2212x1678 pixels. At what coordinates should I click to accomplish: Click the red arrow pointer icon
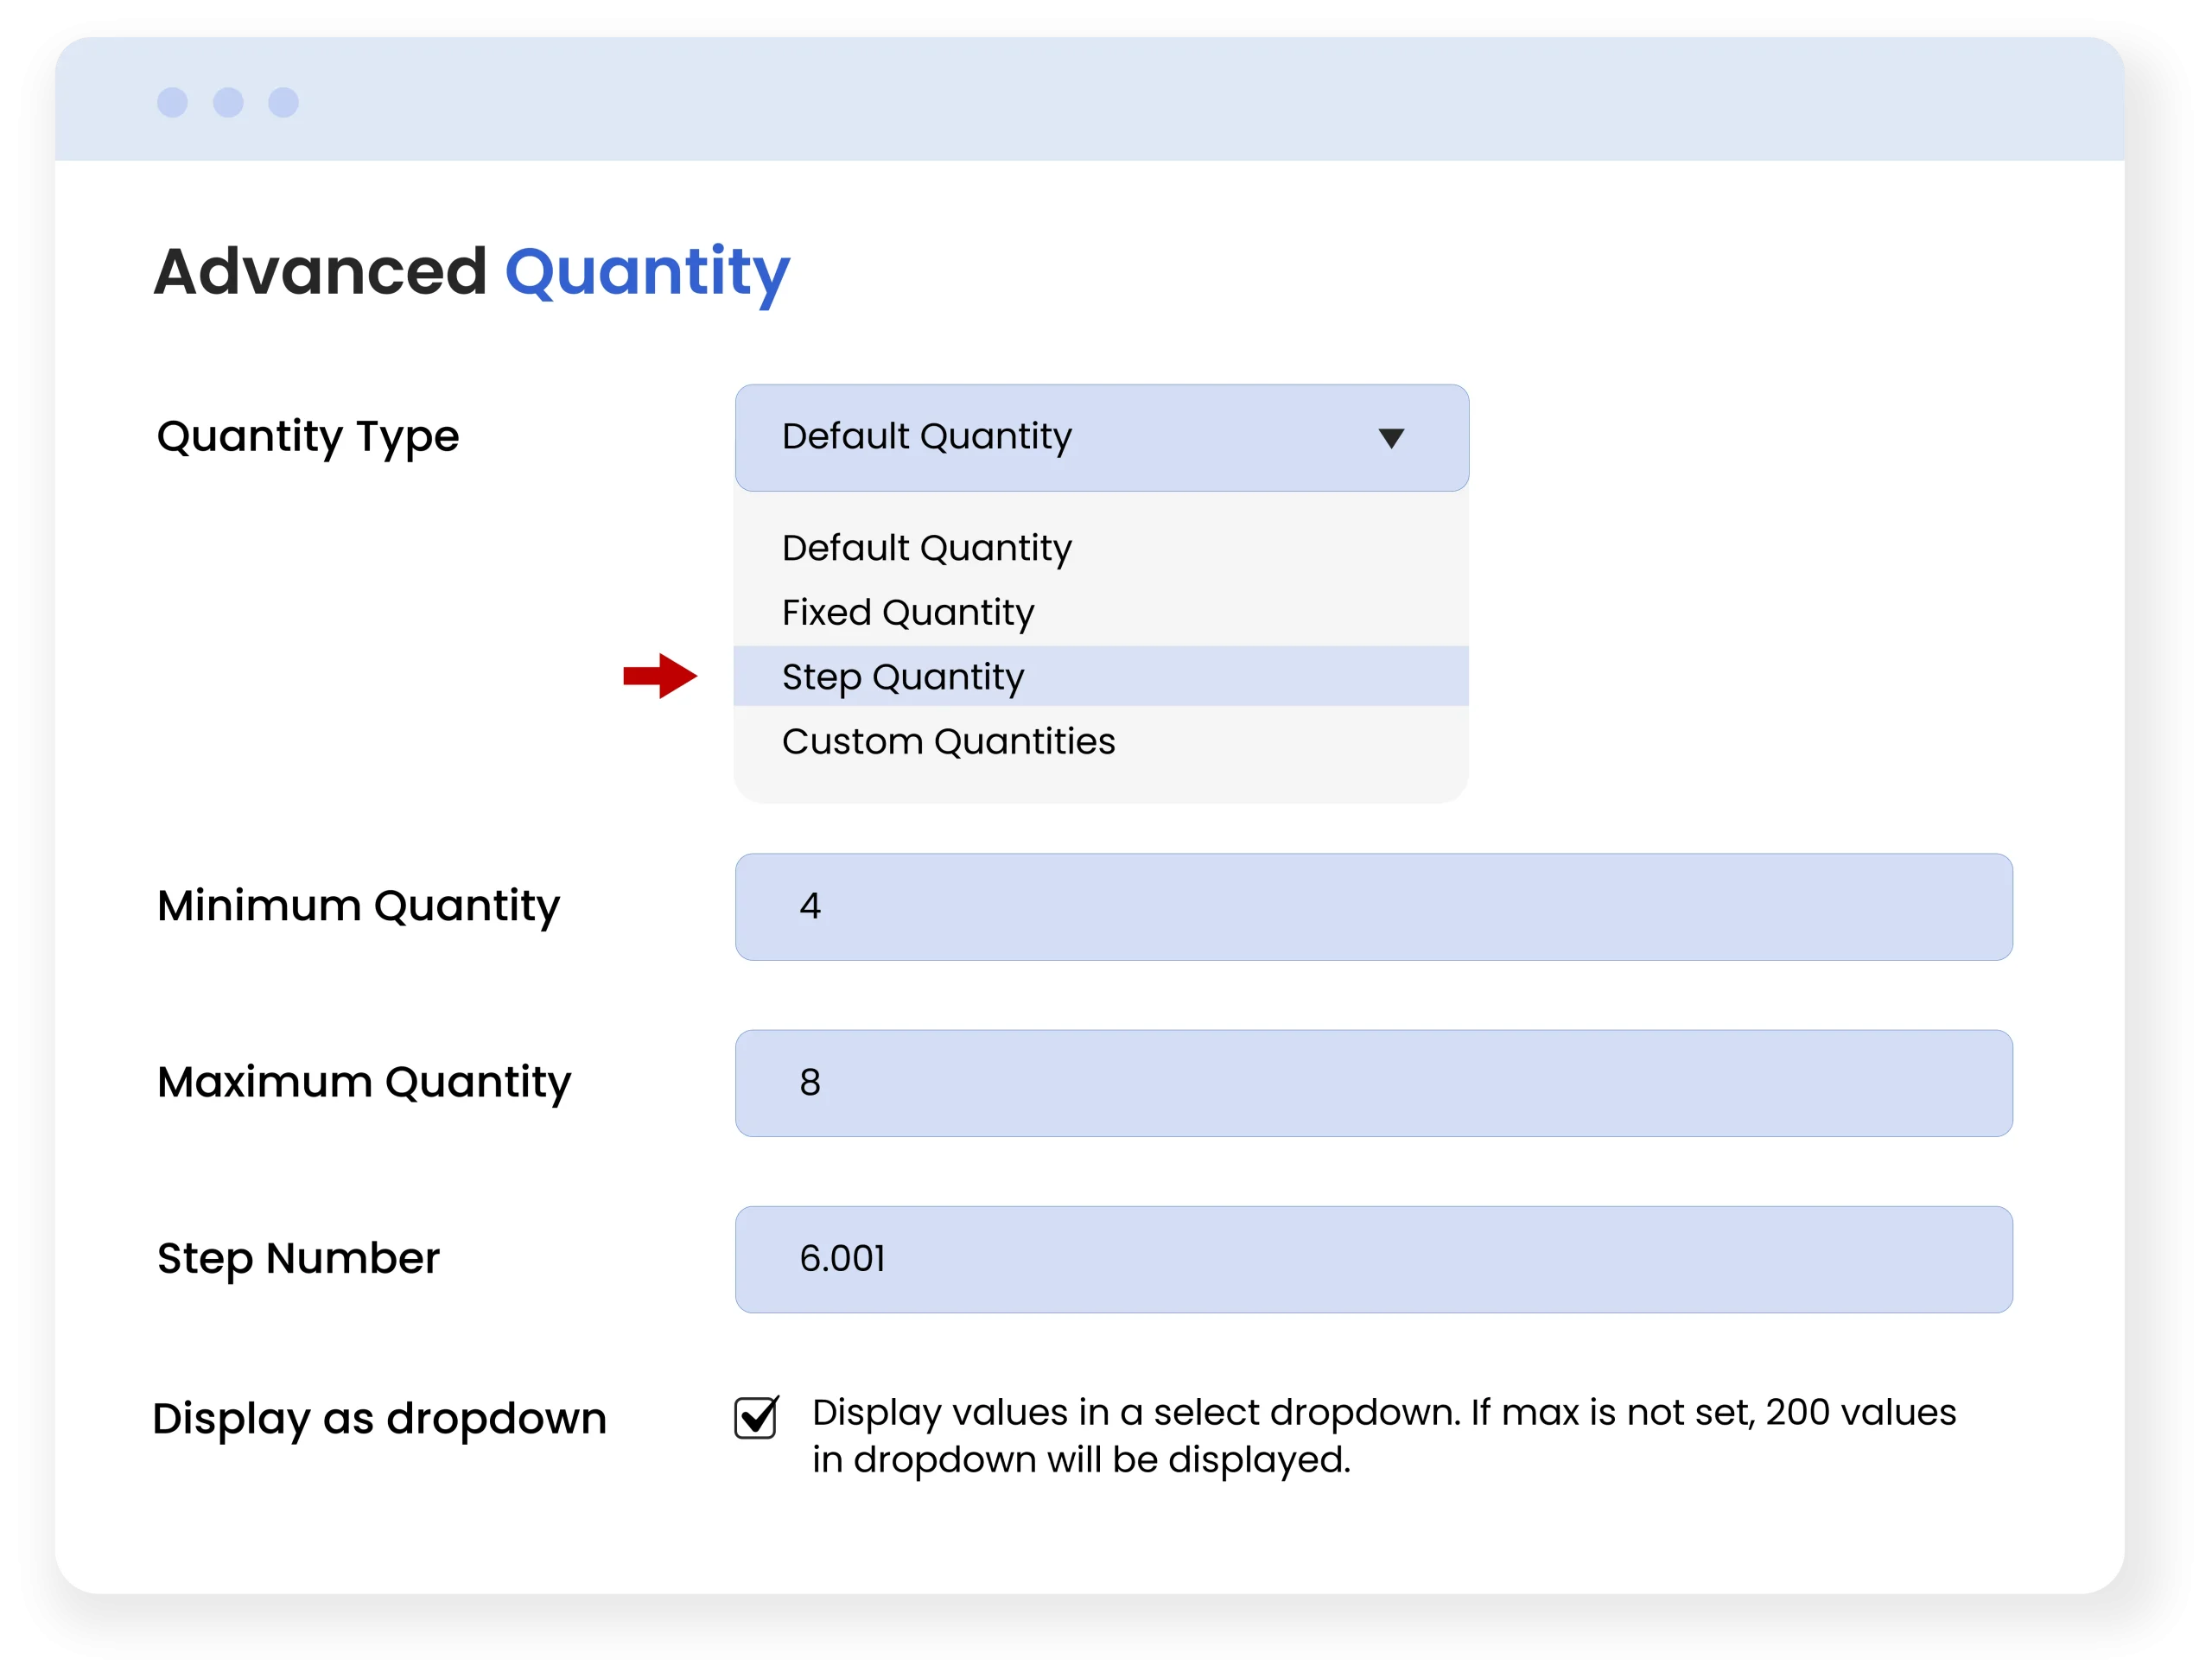[659, 676]
